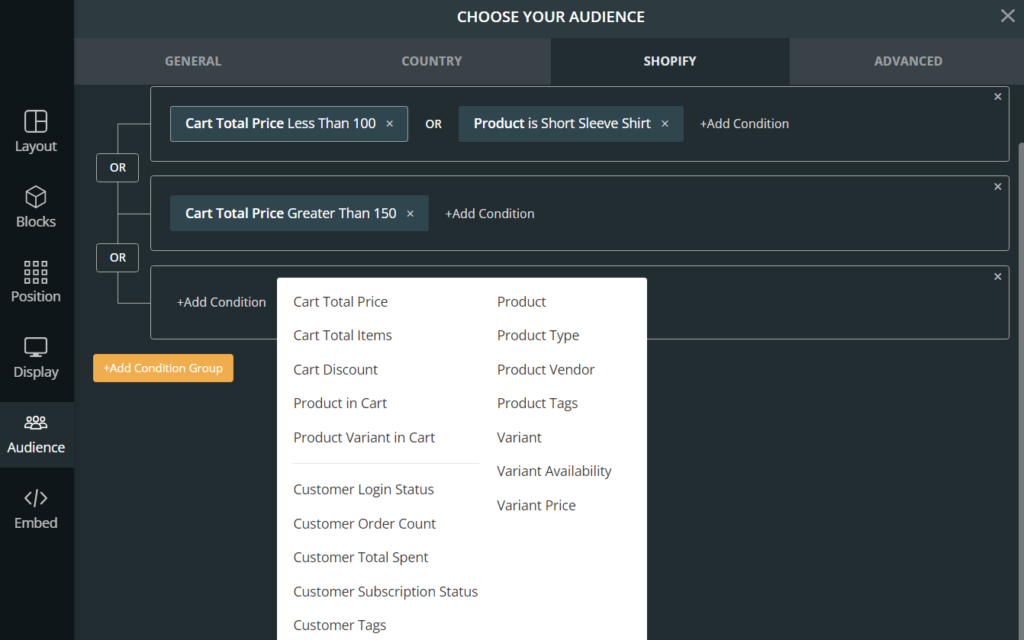Viewport: 1024px width, 640px height.
Task: Click the '+Add Condition Group' button
Action: coord(162,368)
